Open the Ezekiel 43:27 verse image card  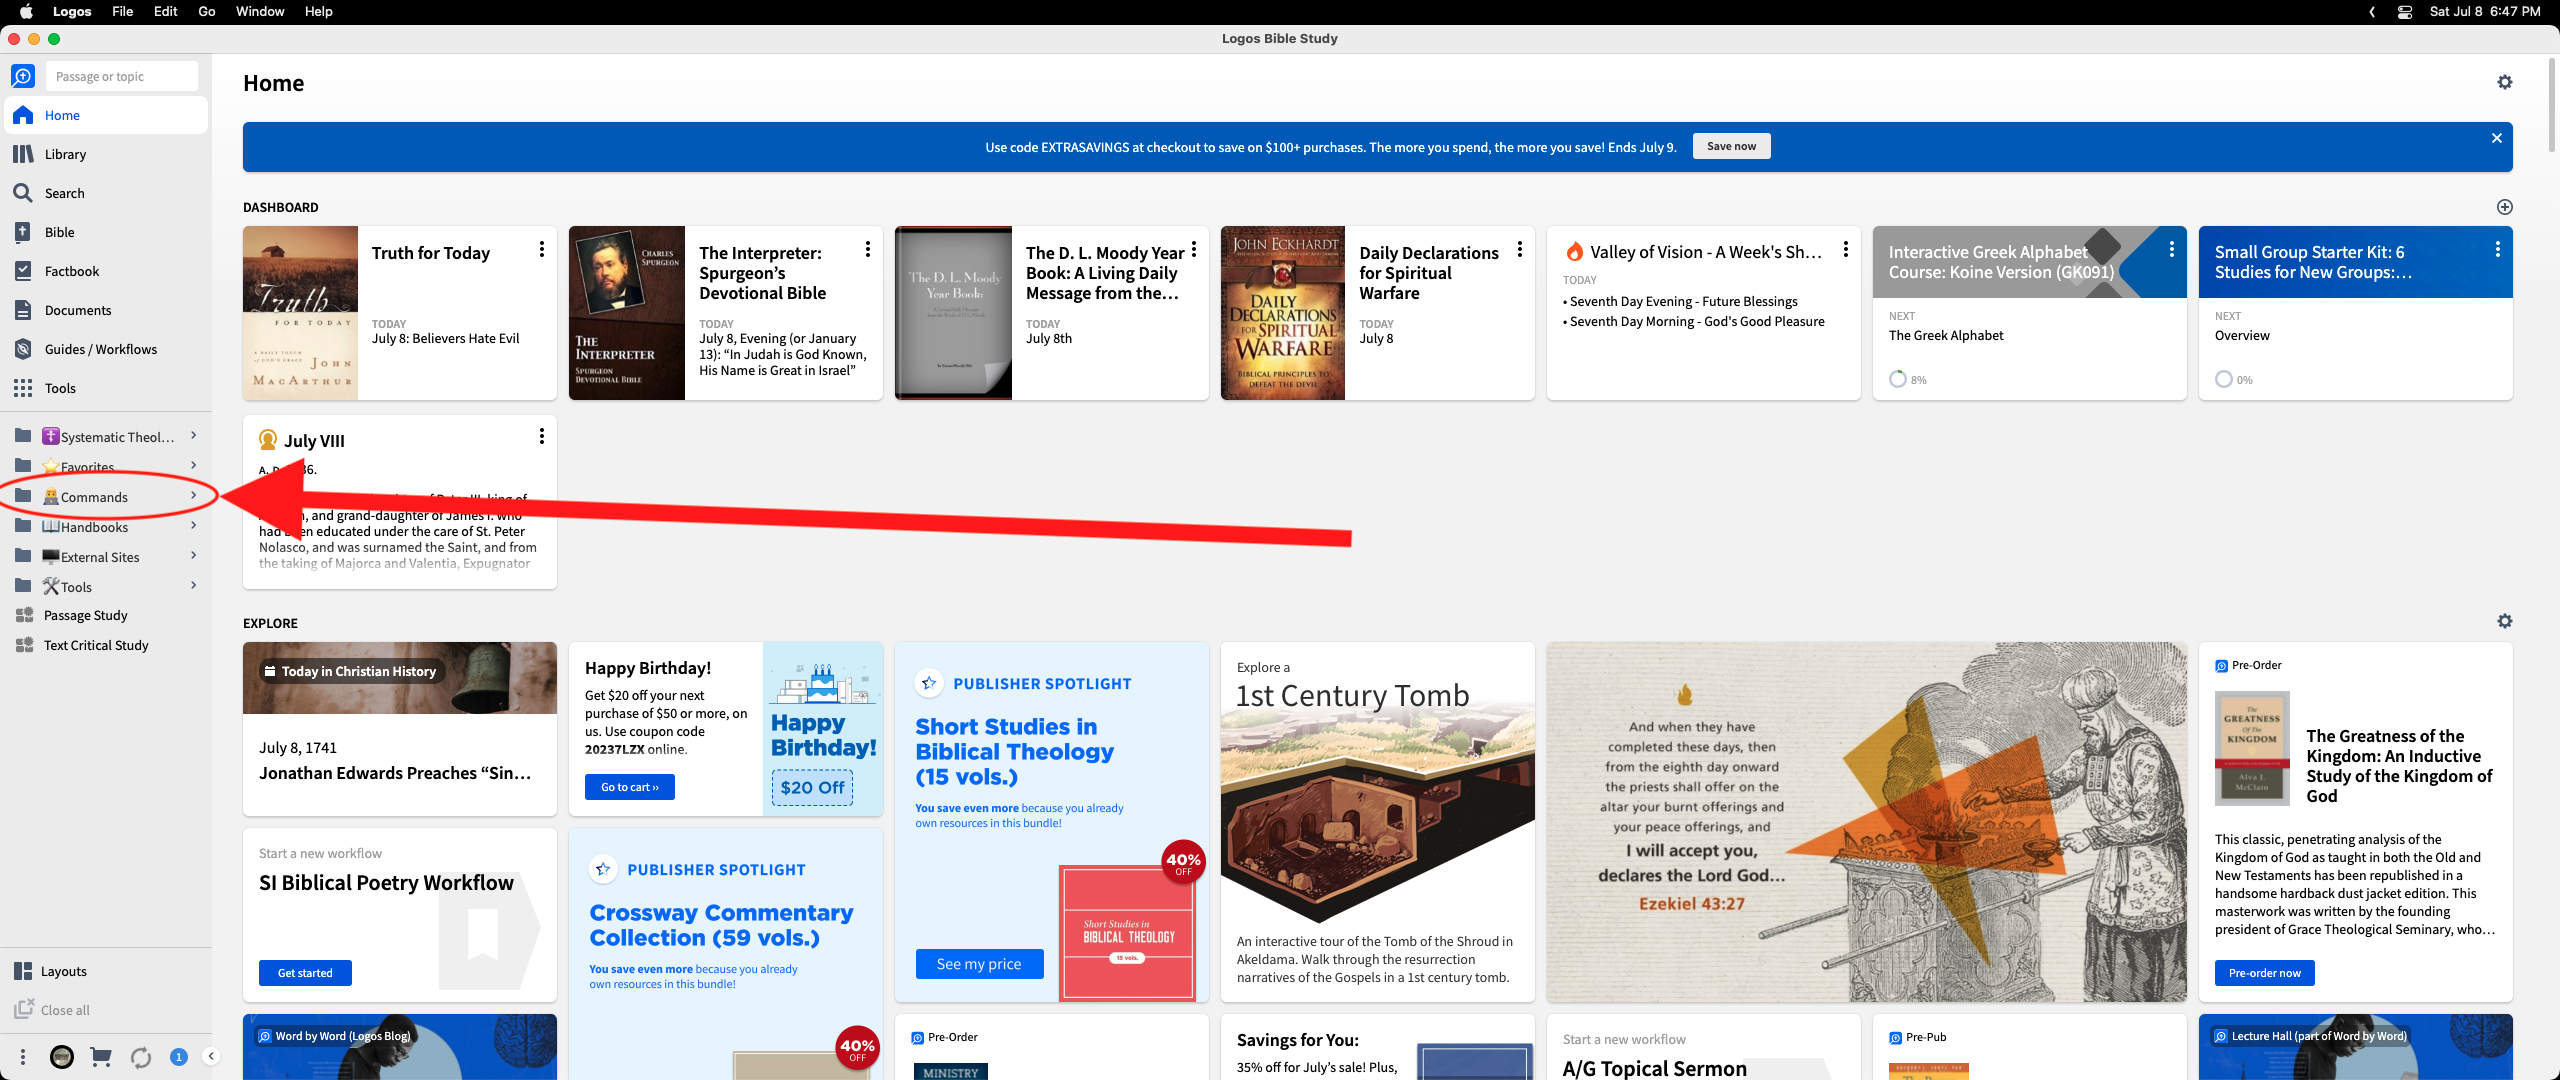[1867, 822]
